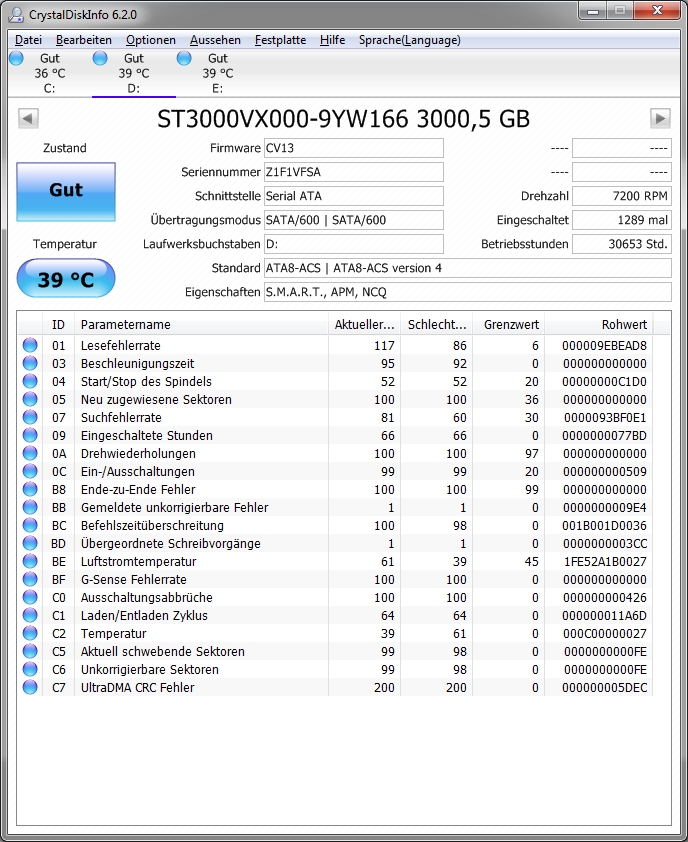
Task: Click the 39 °C temperature button
Action: (x=66, y=279)
